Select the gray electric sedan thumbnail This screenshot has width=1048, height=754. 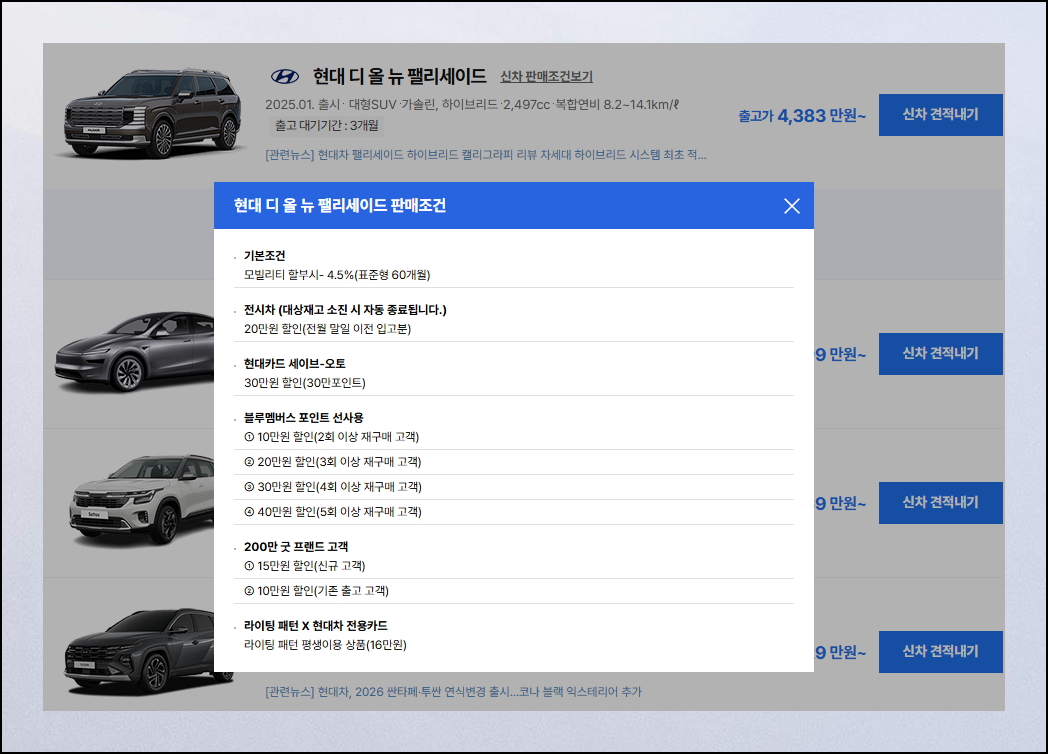click(x=136, y=352)
